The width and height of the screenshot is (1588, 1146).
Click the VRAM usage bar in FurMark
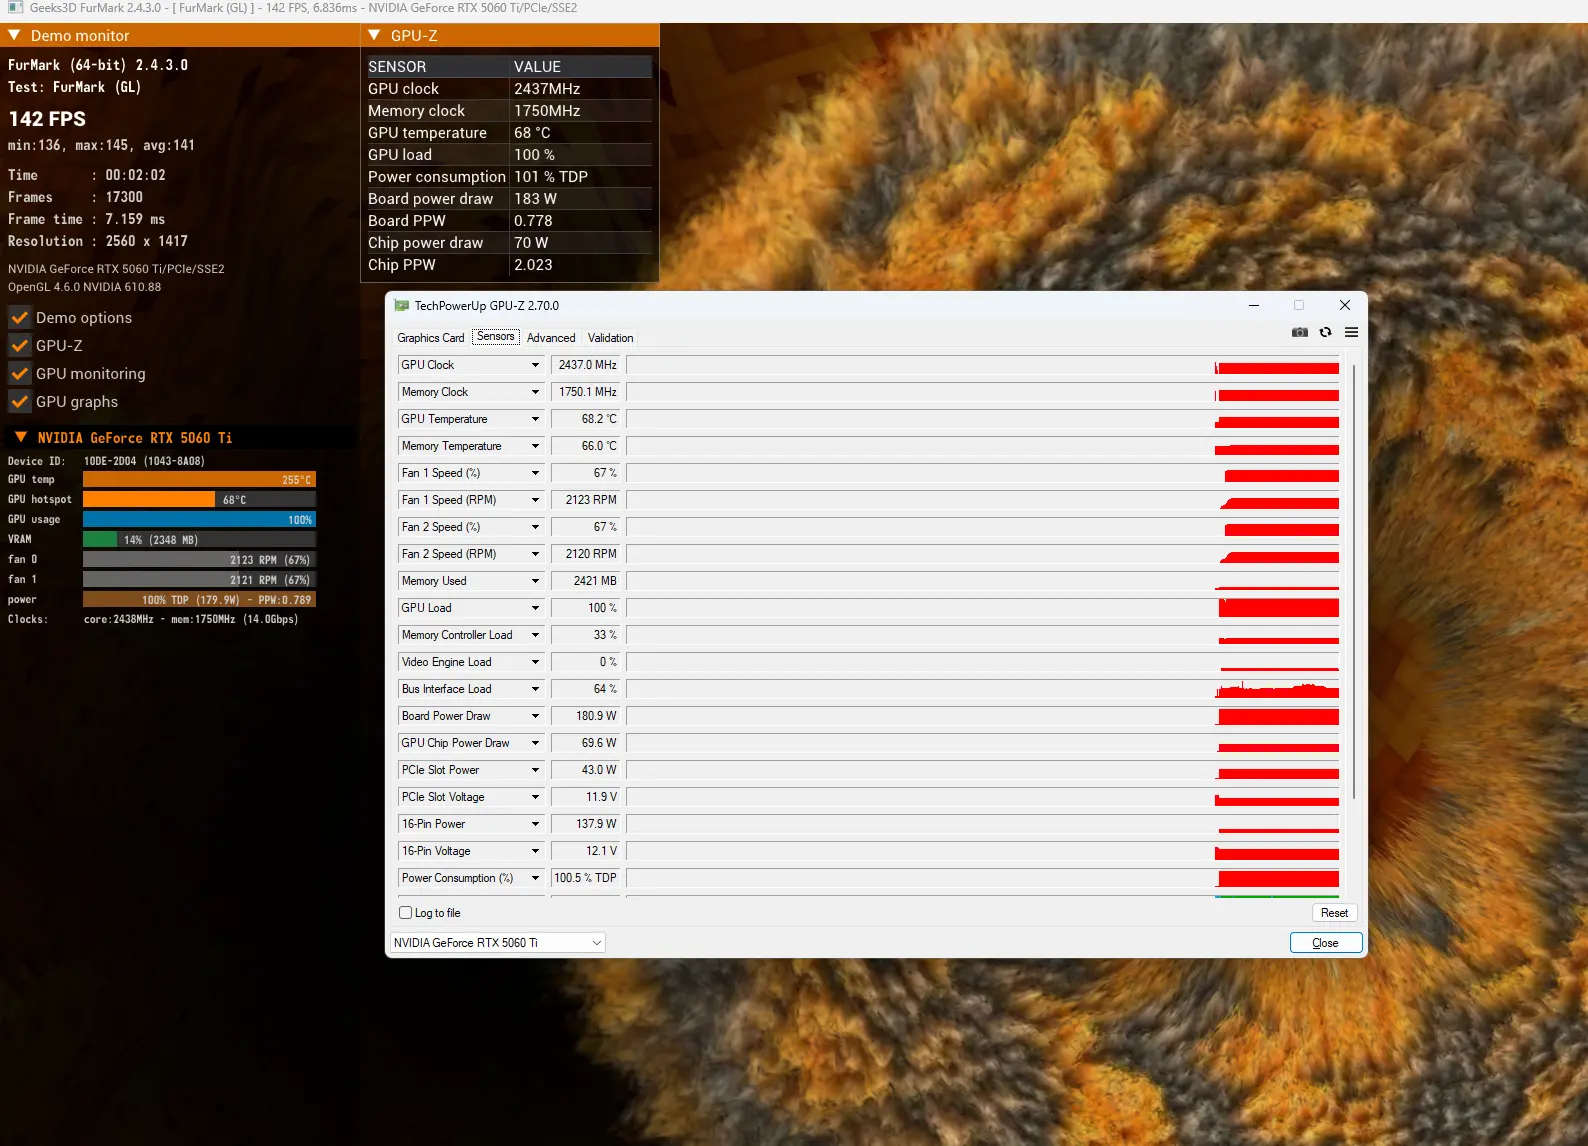click(x=199, y=540)
